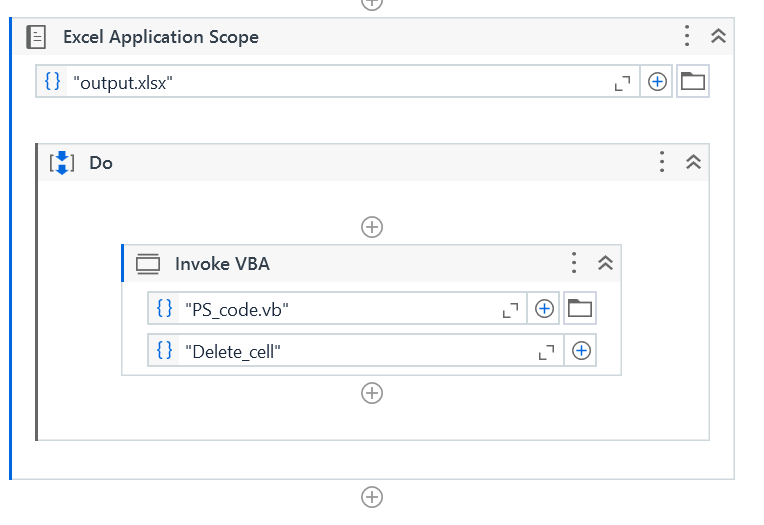Add activity above Invoke VBA
The image size is (764, 525).
point(372,227)
